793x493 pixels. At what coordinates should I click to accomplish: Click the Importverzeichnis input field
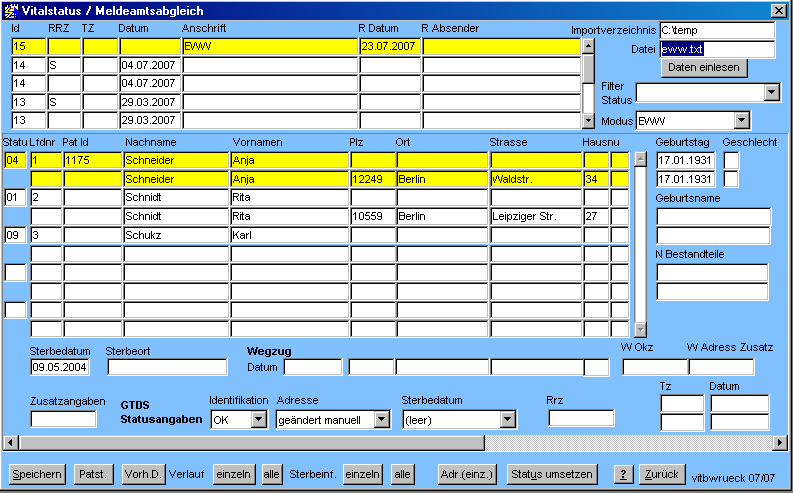tap(716, 30)
